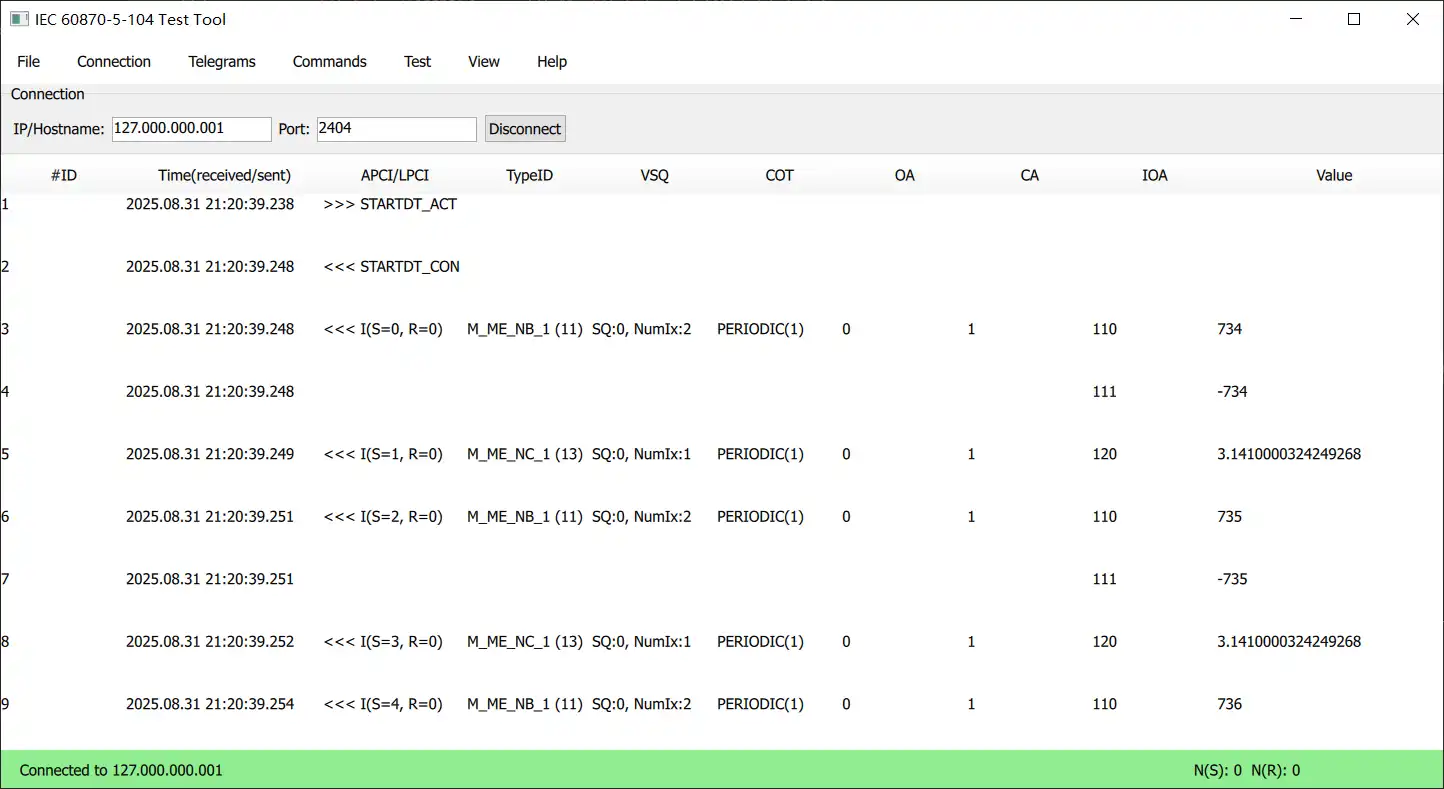Image resolution: width=1444 pixels, height=789 pixels.
Task: Select the I(S=4, R=0) telegram row
Action: tap(383, 704)
